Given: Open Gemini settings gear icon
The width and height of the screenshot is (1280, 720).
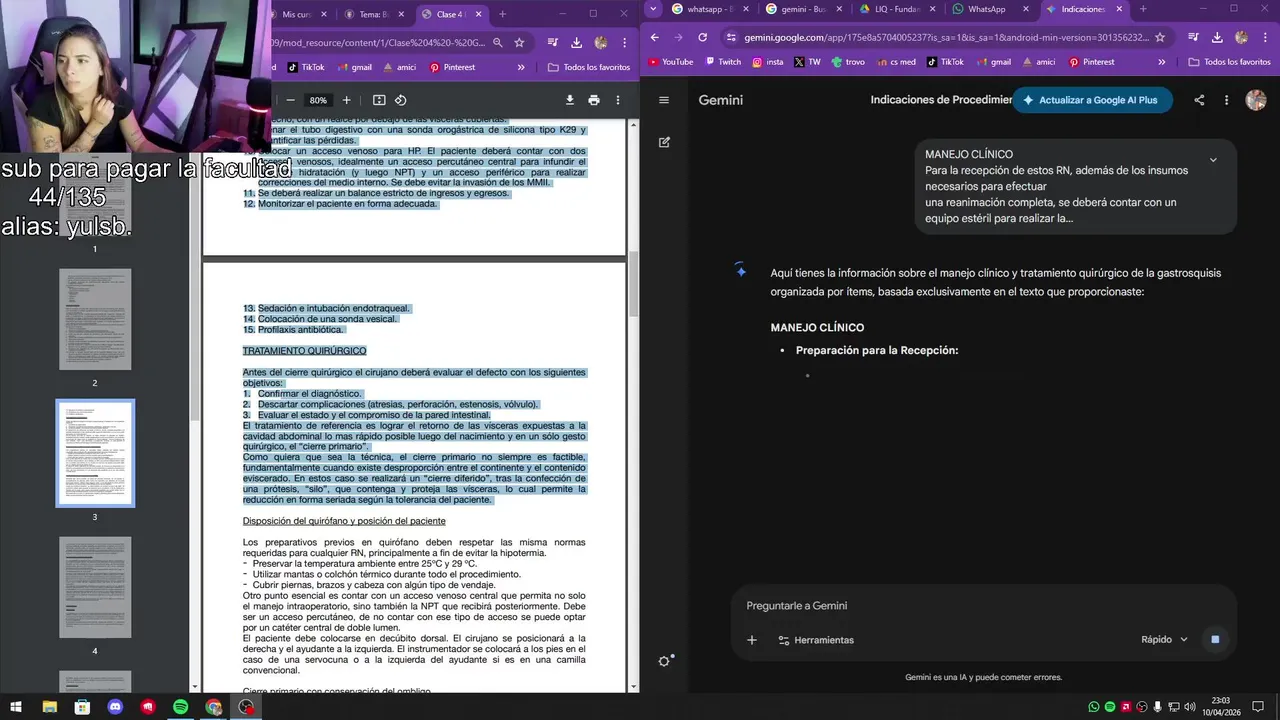Looking at the screenshot, I should point(665,661).
